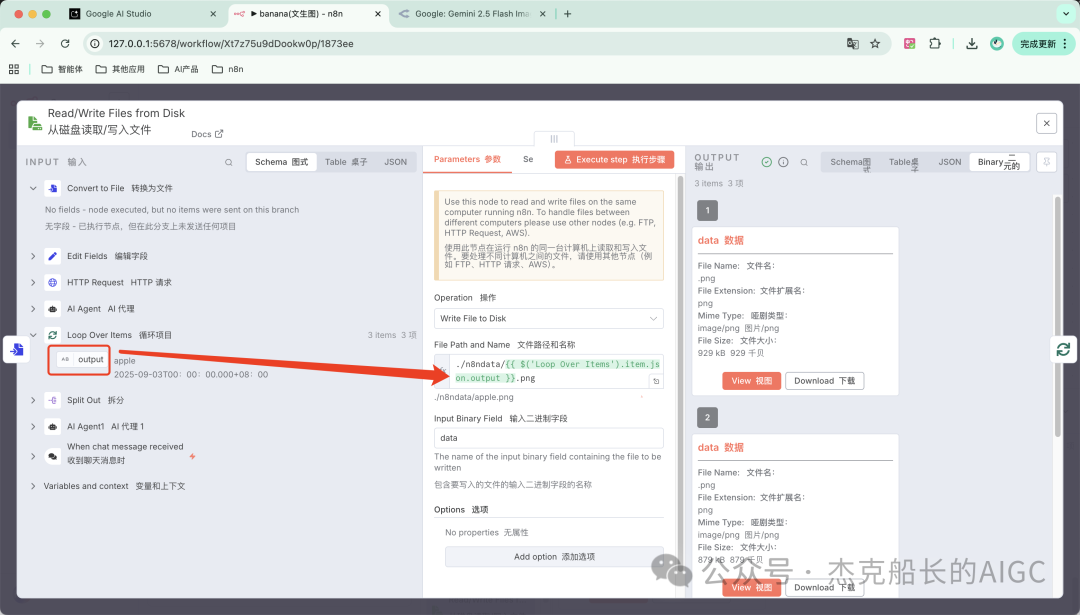Expand the Edit Fields section
This screenshot has width=1080, height=615.
[x=33, y=256]
